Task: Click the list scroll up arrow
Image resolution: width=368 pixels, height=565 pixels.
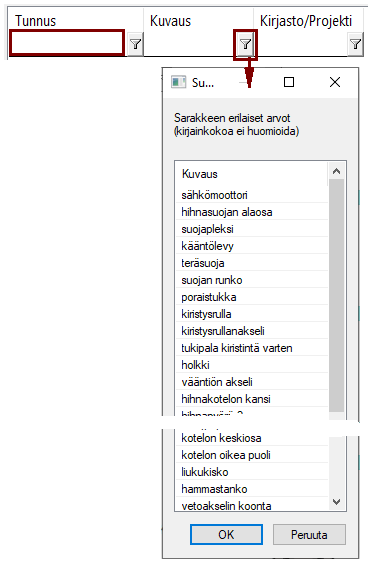Action: [337, 171]
